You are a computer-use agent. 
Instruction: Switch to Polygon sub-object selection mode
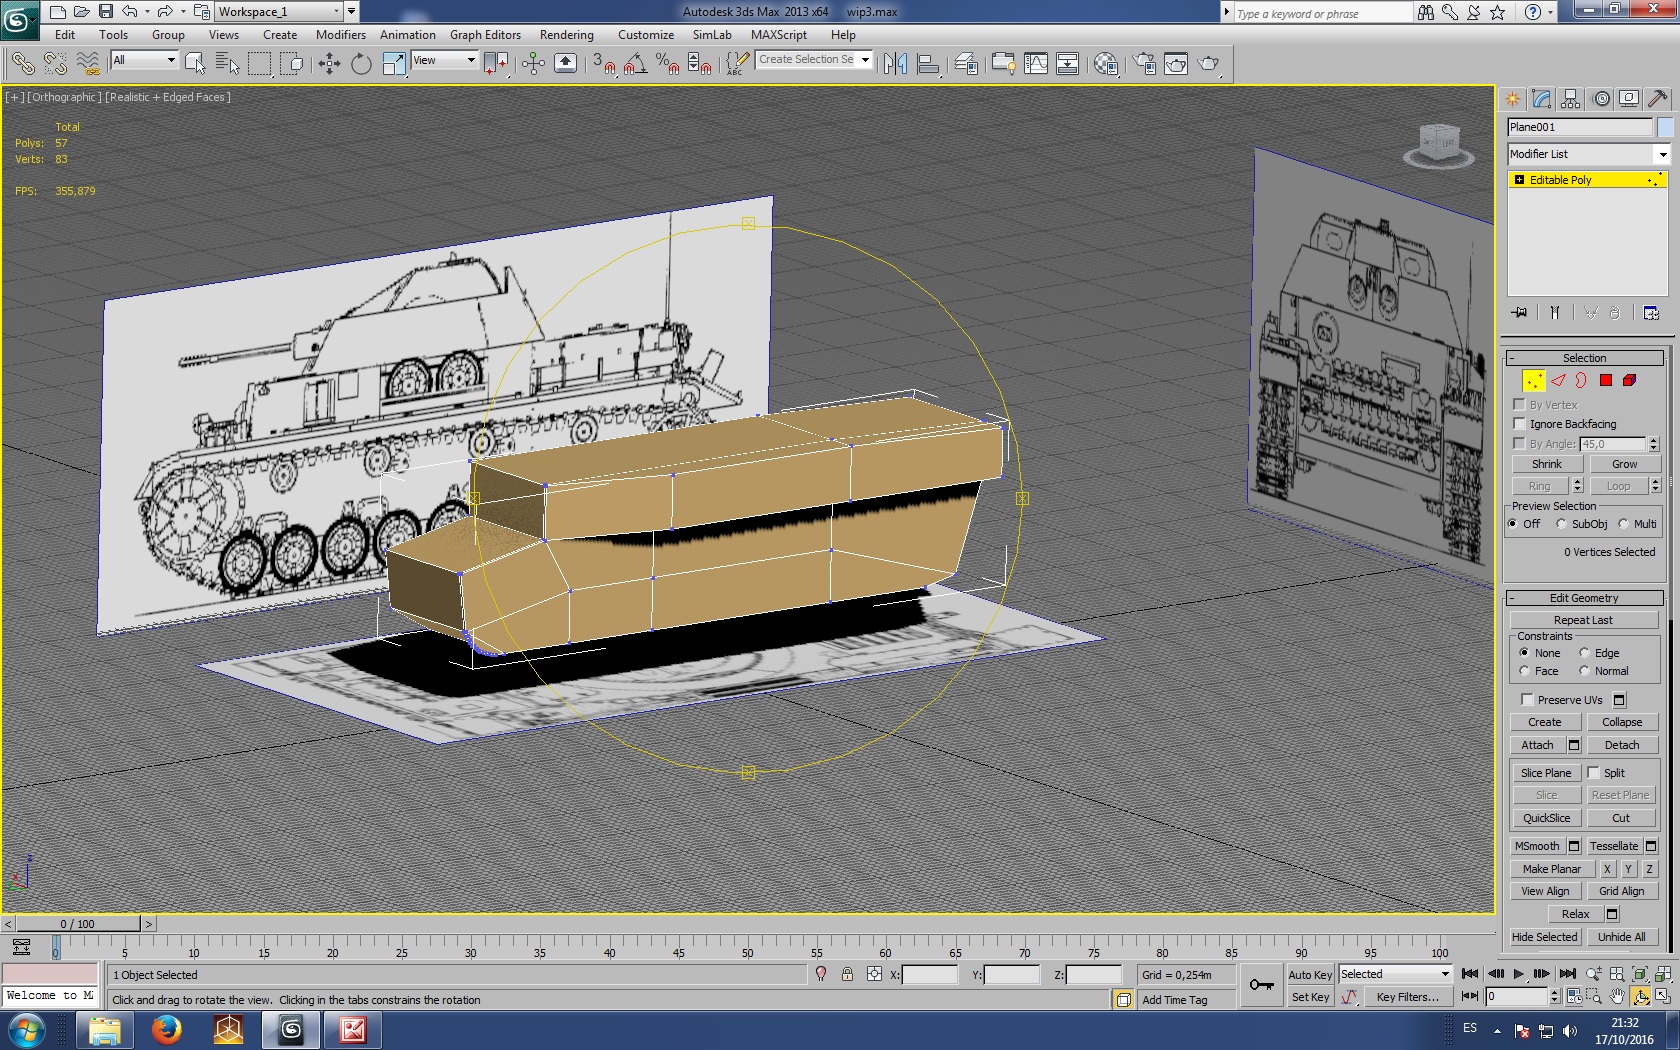point(1605,380)
